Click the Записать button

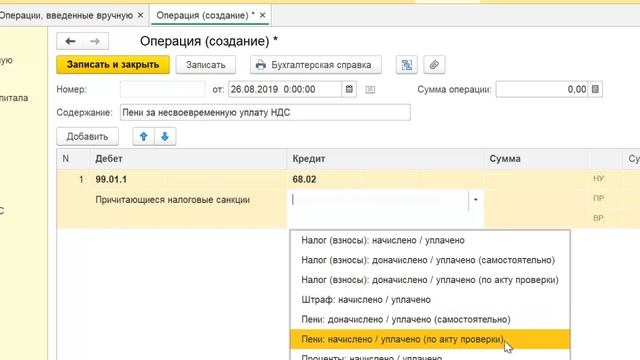[x=206, y=65]
